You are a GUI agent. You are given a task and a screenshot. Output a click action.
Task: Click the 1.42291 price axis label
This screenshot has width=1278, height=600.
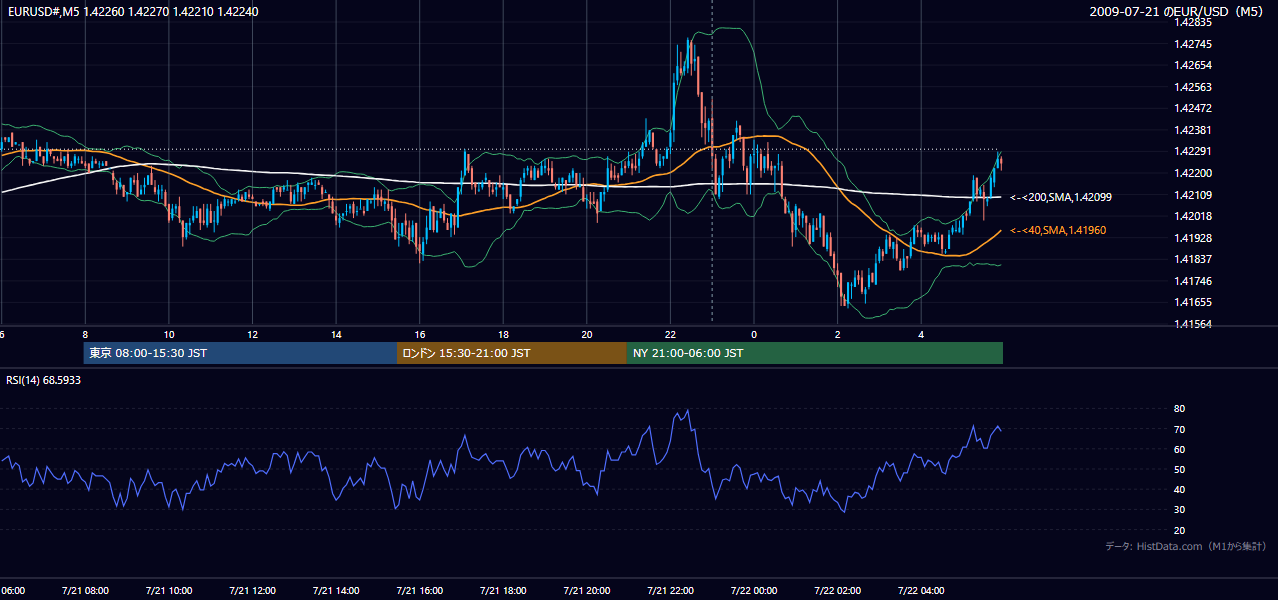coord(1194,152)
